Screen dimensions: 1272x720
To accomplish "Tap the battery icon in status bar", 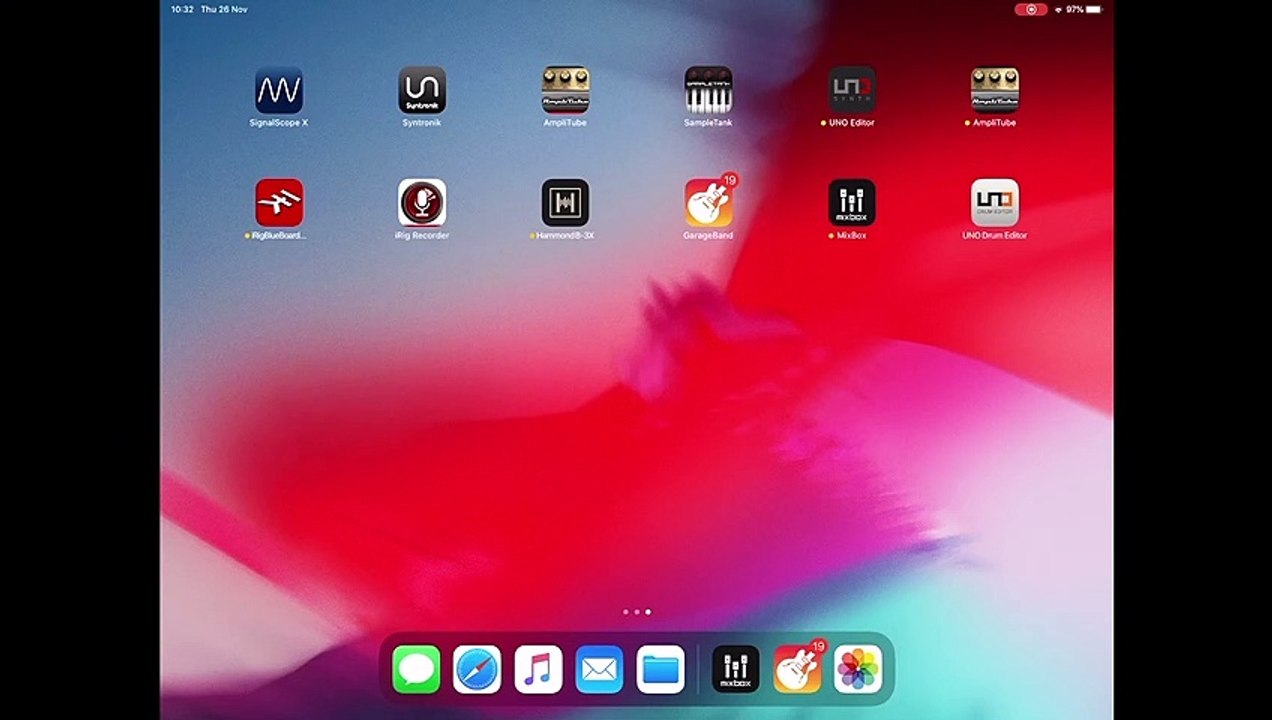I will [x=1094, y=9].
